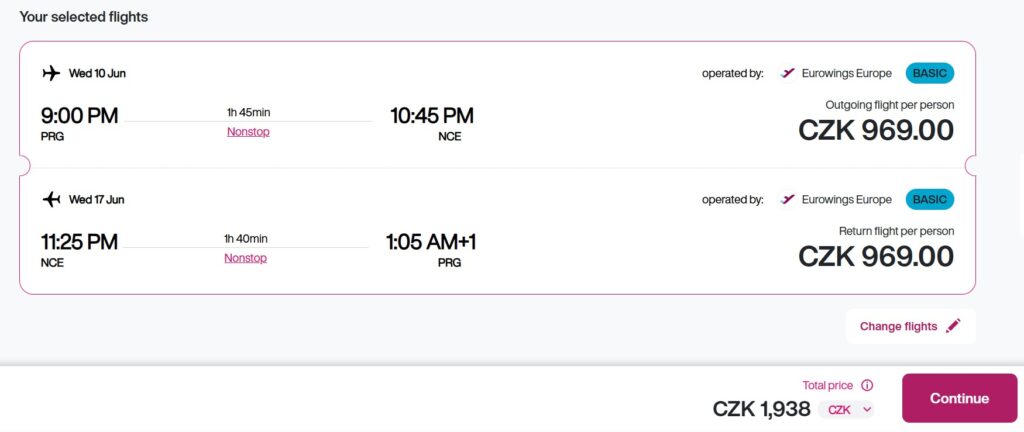Screen dimensions: 1024x432
Task: Click the return flight price CZK 969.00
Action: (876, 256)
